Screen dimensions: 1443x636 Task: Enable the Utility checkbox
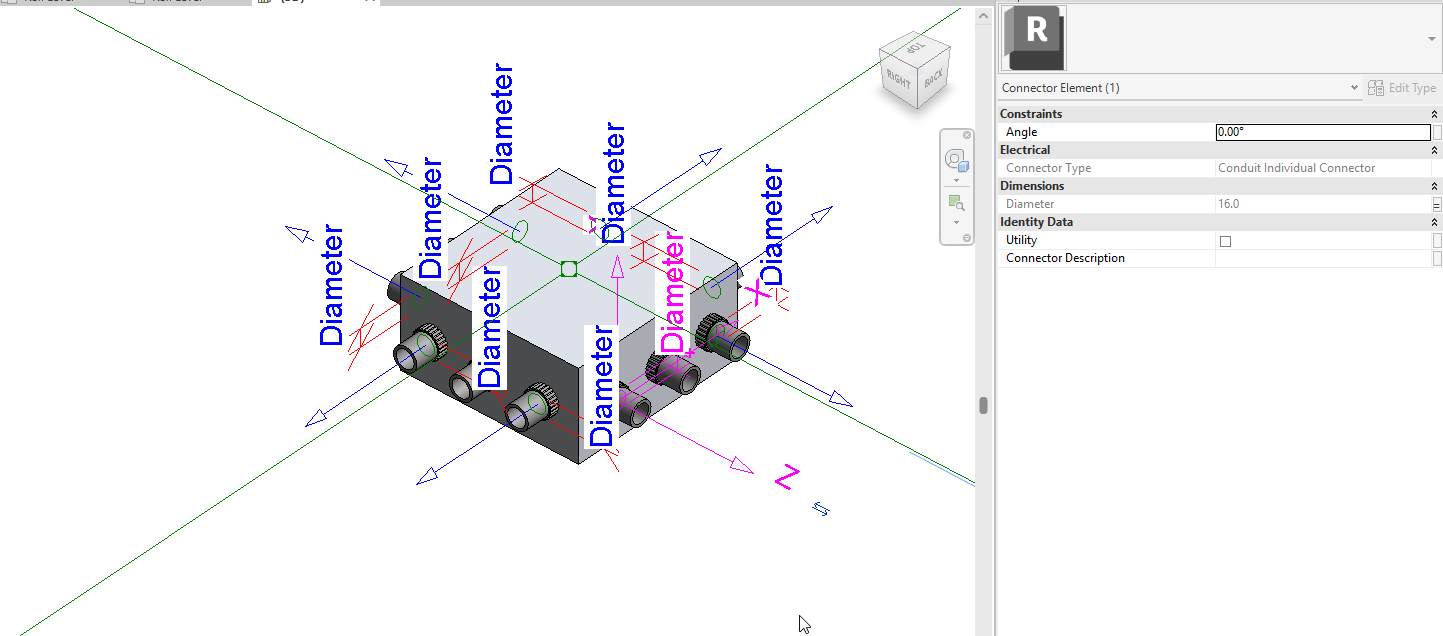(1225, 241)
